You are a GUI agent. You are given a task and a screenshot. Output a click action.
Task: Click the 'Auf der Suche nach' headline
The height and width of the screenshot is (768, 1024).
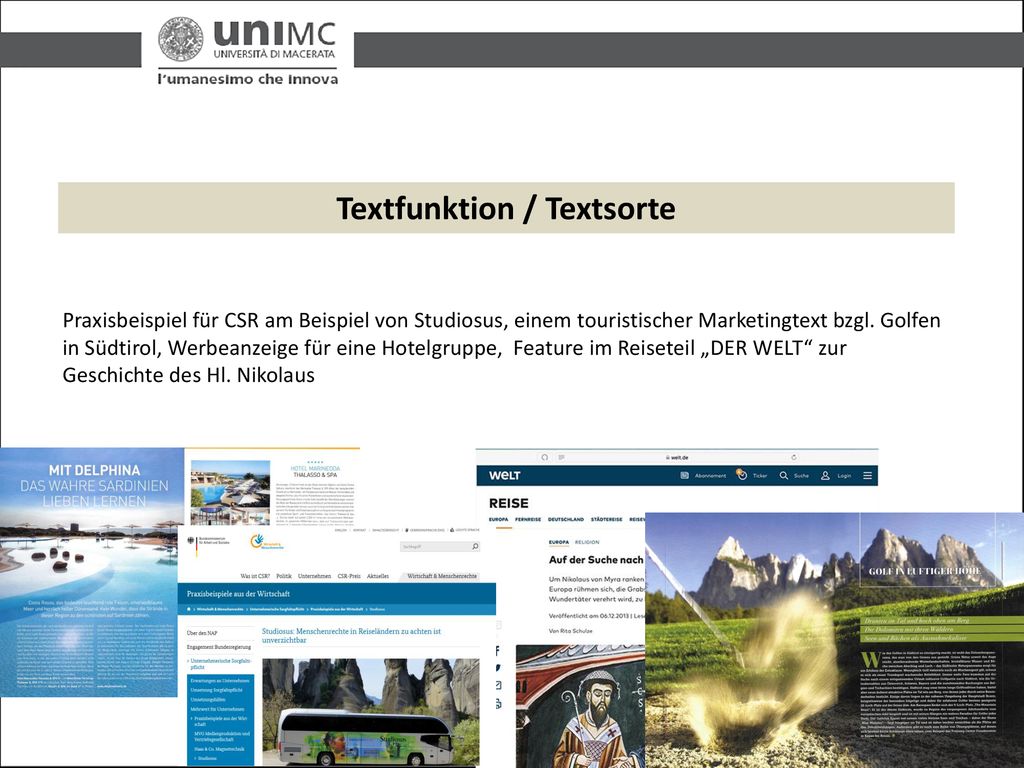(596, 560)
